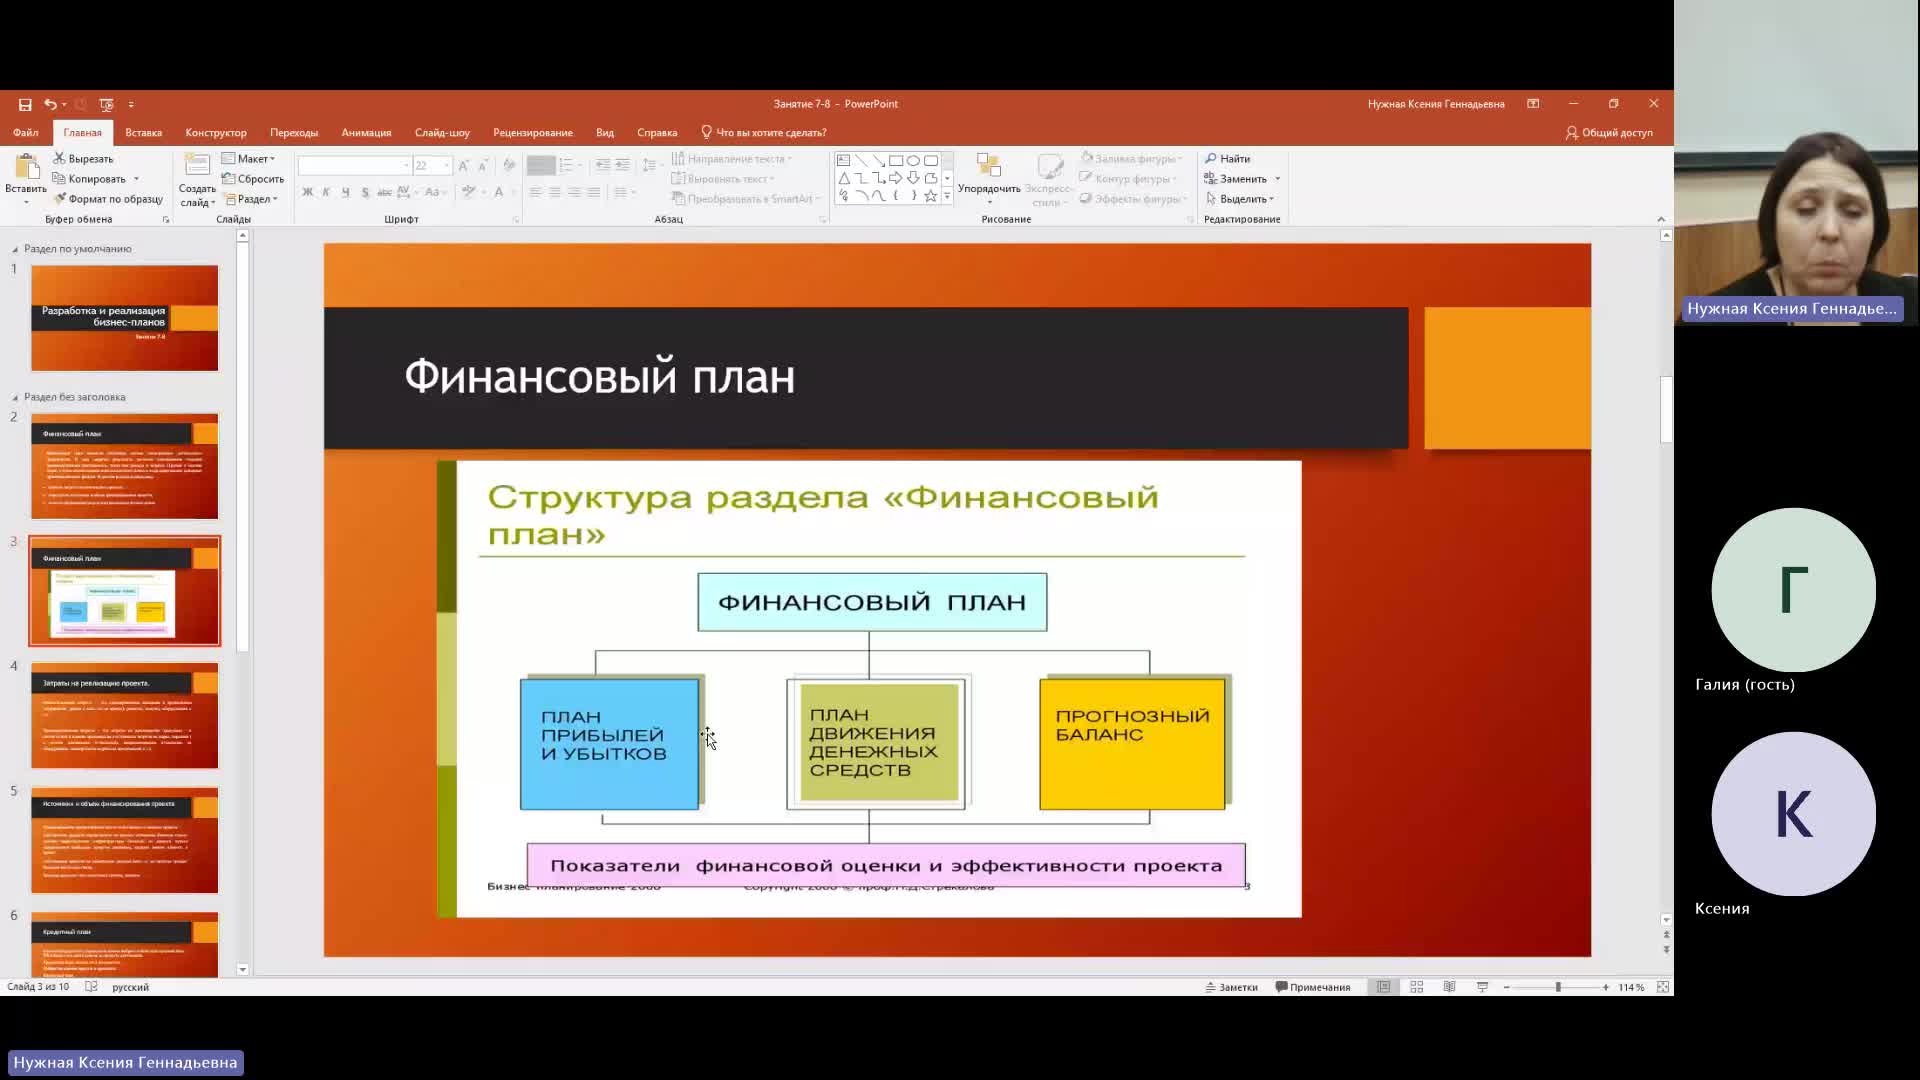
Task: Click the zoom slider handle
Action: pos(1557,987)
